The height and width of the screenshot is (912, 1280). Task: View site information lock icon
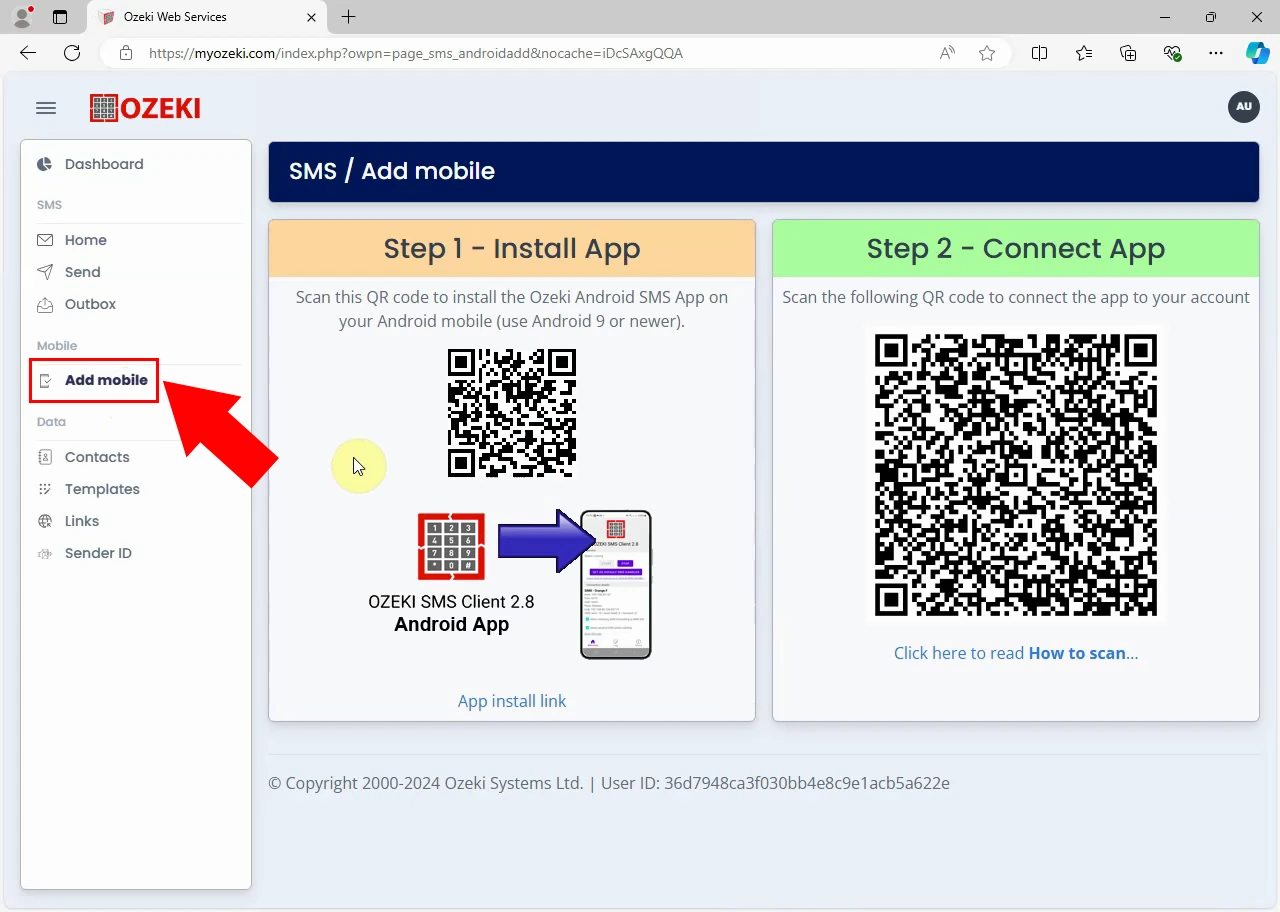coord(126,53)
